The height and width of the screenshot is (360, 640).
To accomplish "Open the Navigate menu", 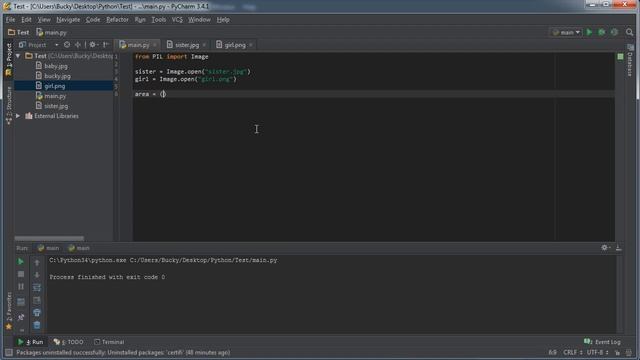I will [x=68, y=20].
